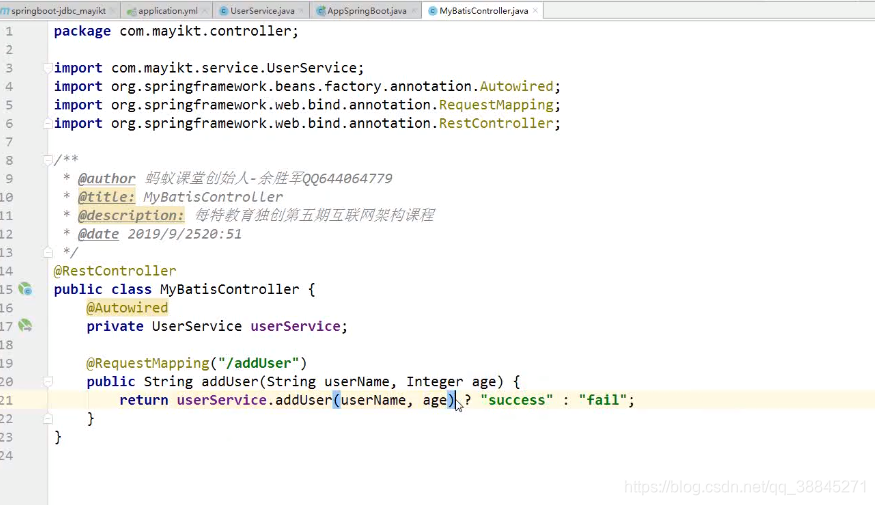This screenshot has height=505, width=875.
Task: Click the @author tag in the comment
Action: (x=107, y=179)
